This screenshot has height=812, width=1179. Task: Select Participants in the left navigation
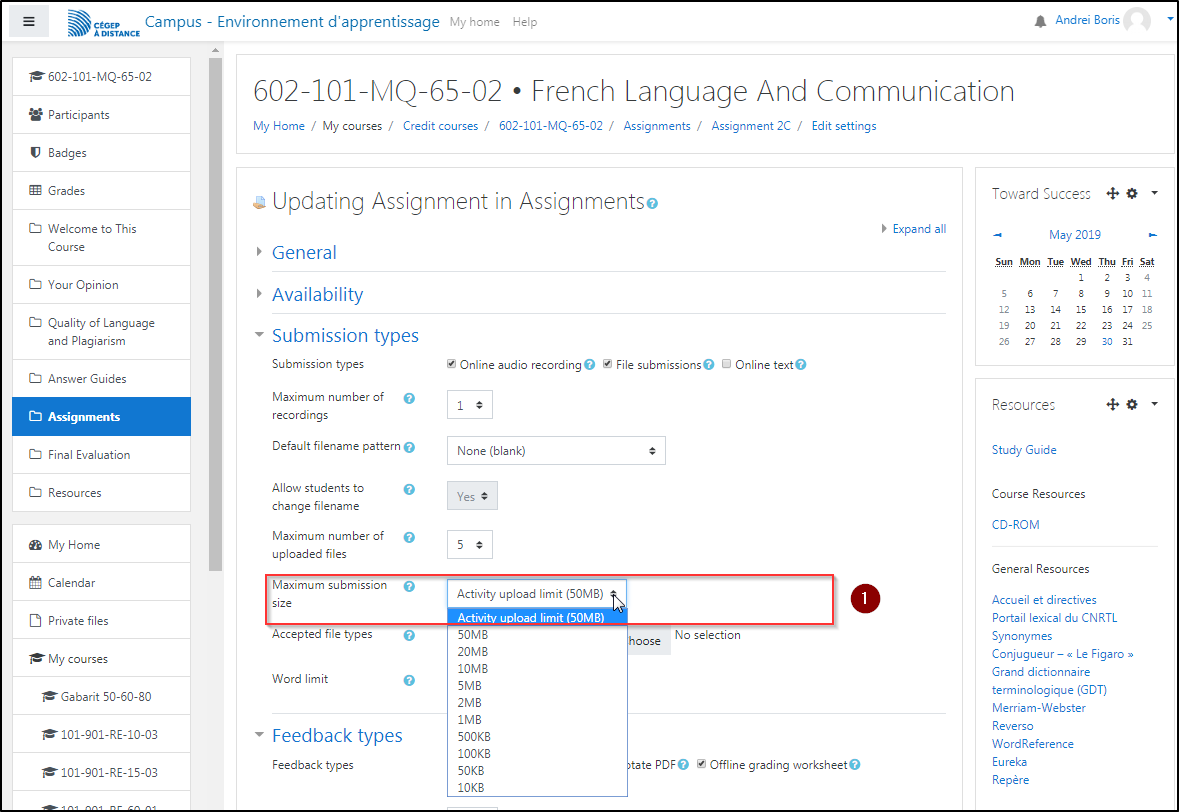(78, 115)
